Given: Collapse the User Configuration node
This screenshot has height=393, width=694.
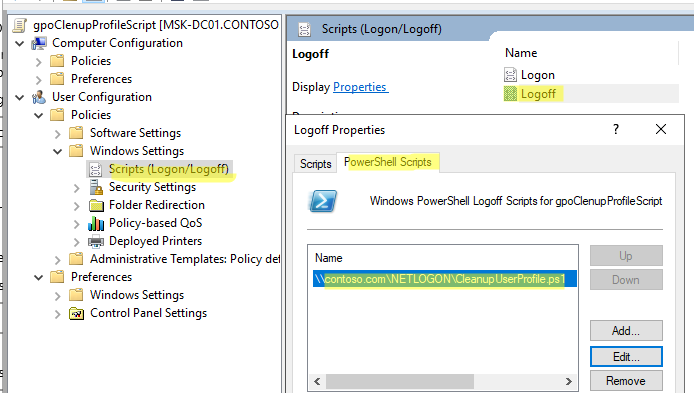Looking at the screenshot, I should (19, 97).
